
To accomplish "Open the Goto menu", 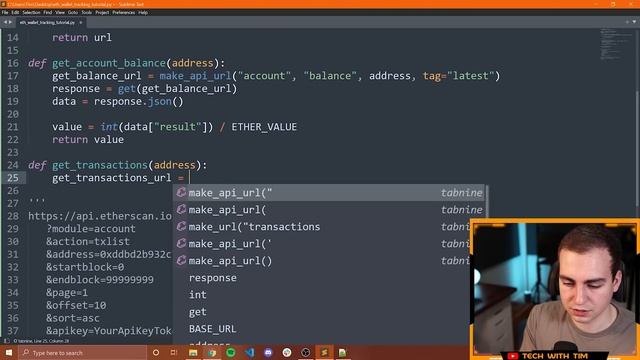I will pyautogui.click(x=73, y=13).
